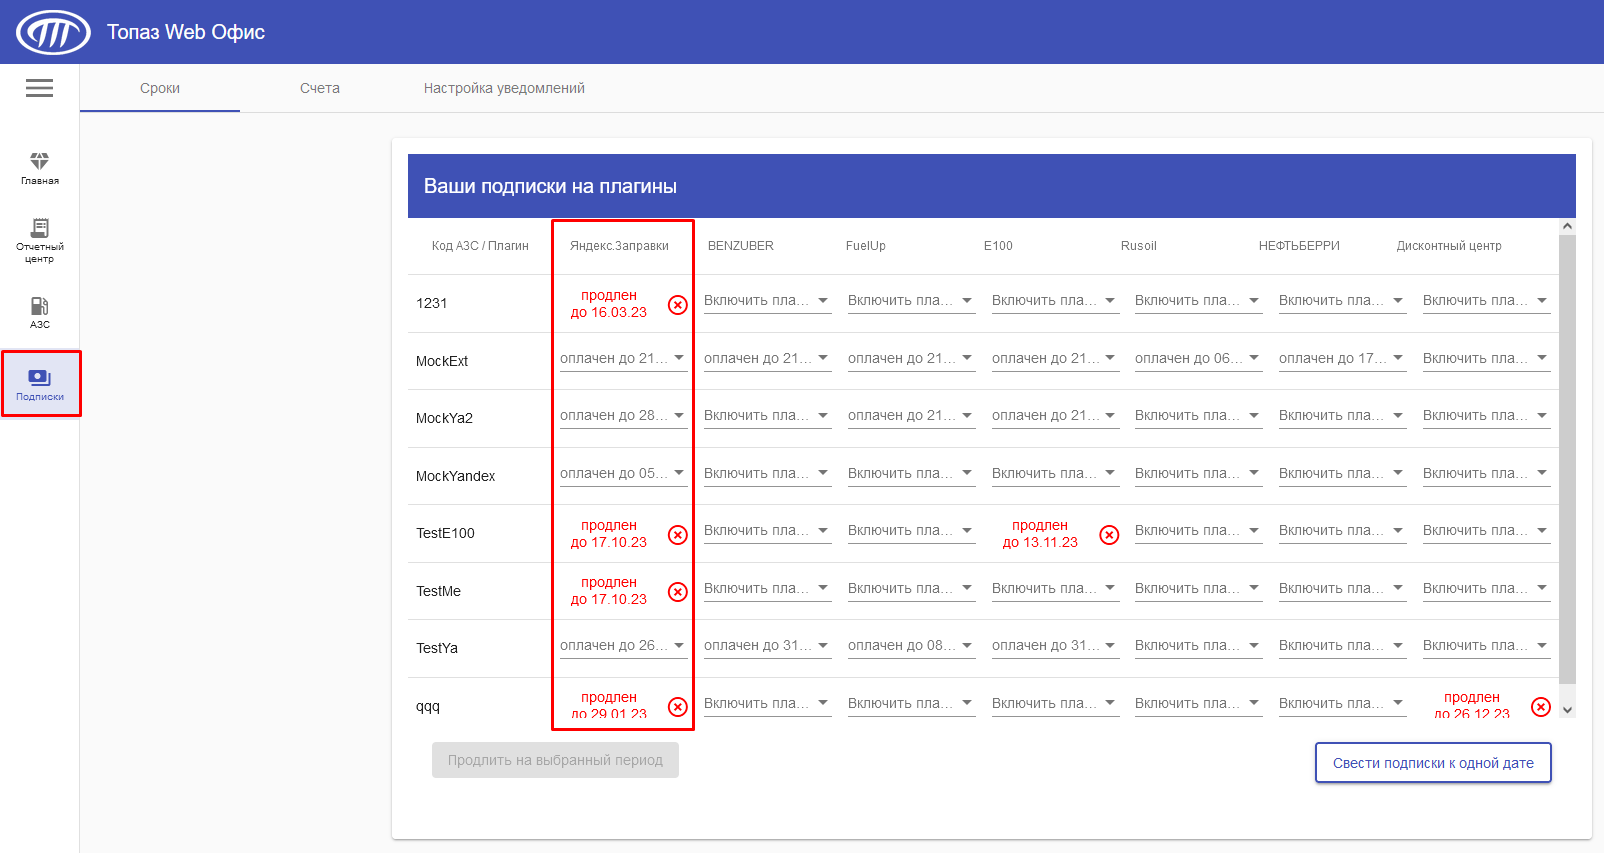Open FuelUp dropdown for TestYa row
This screenshot has width=1604, height=853.
(911, 645)
